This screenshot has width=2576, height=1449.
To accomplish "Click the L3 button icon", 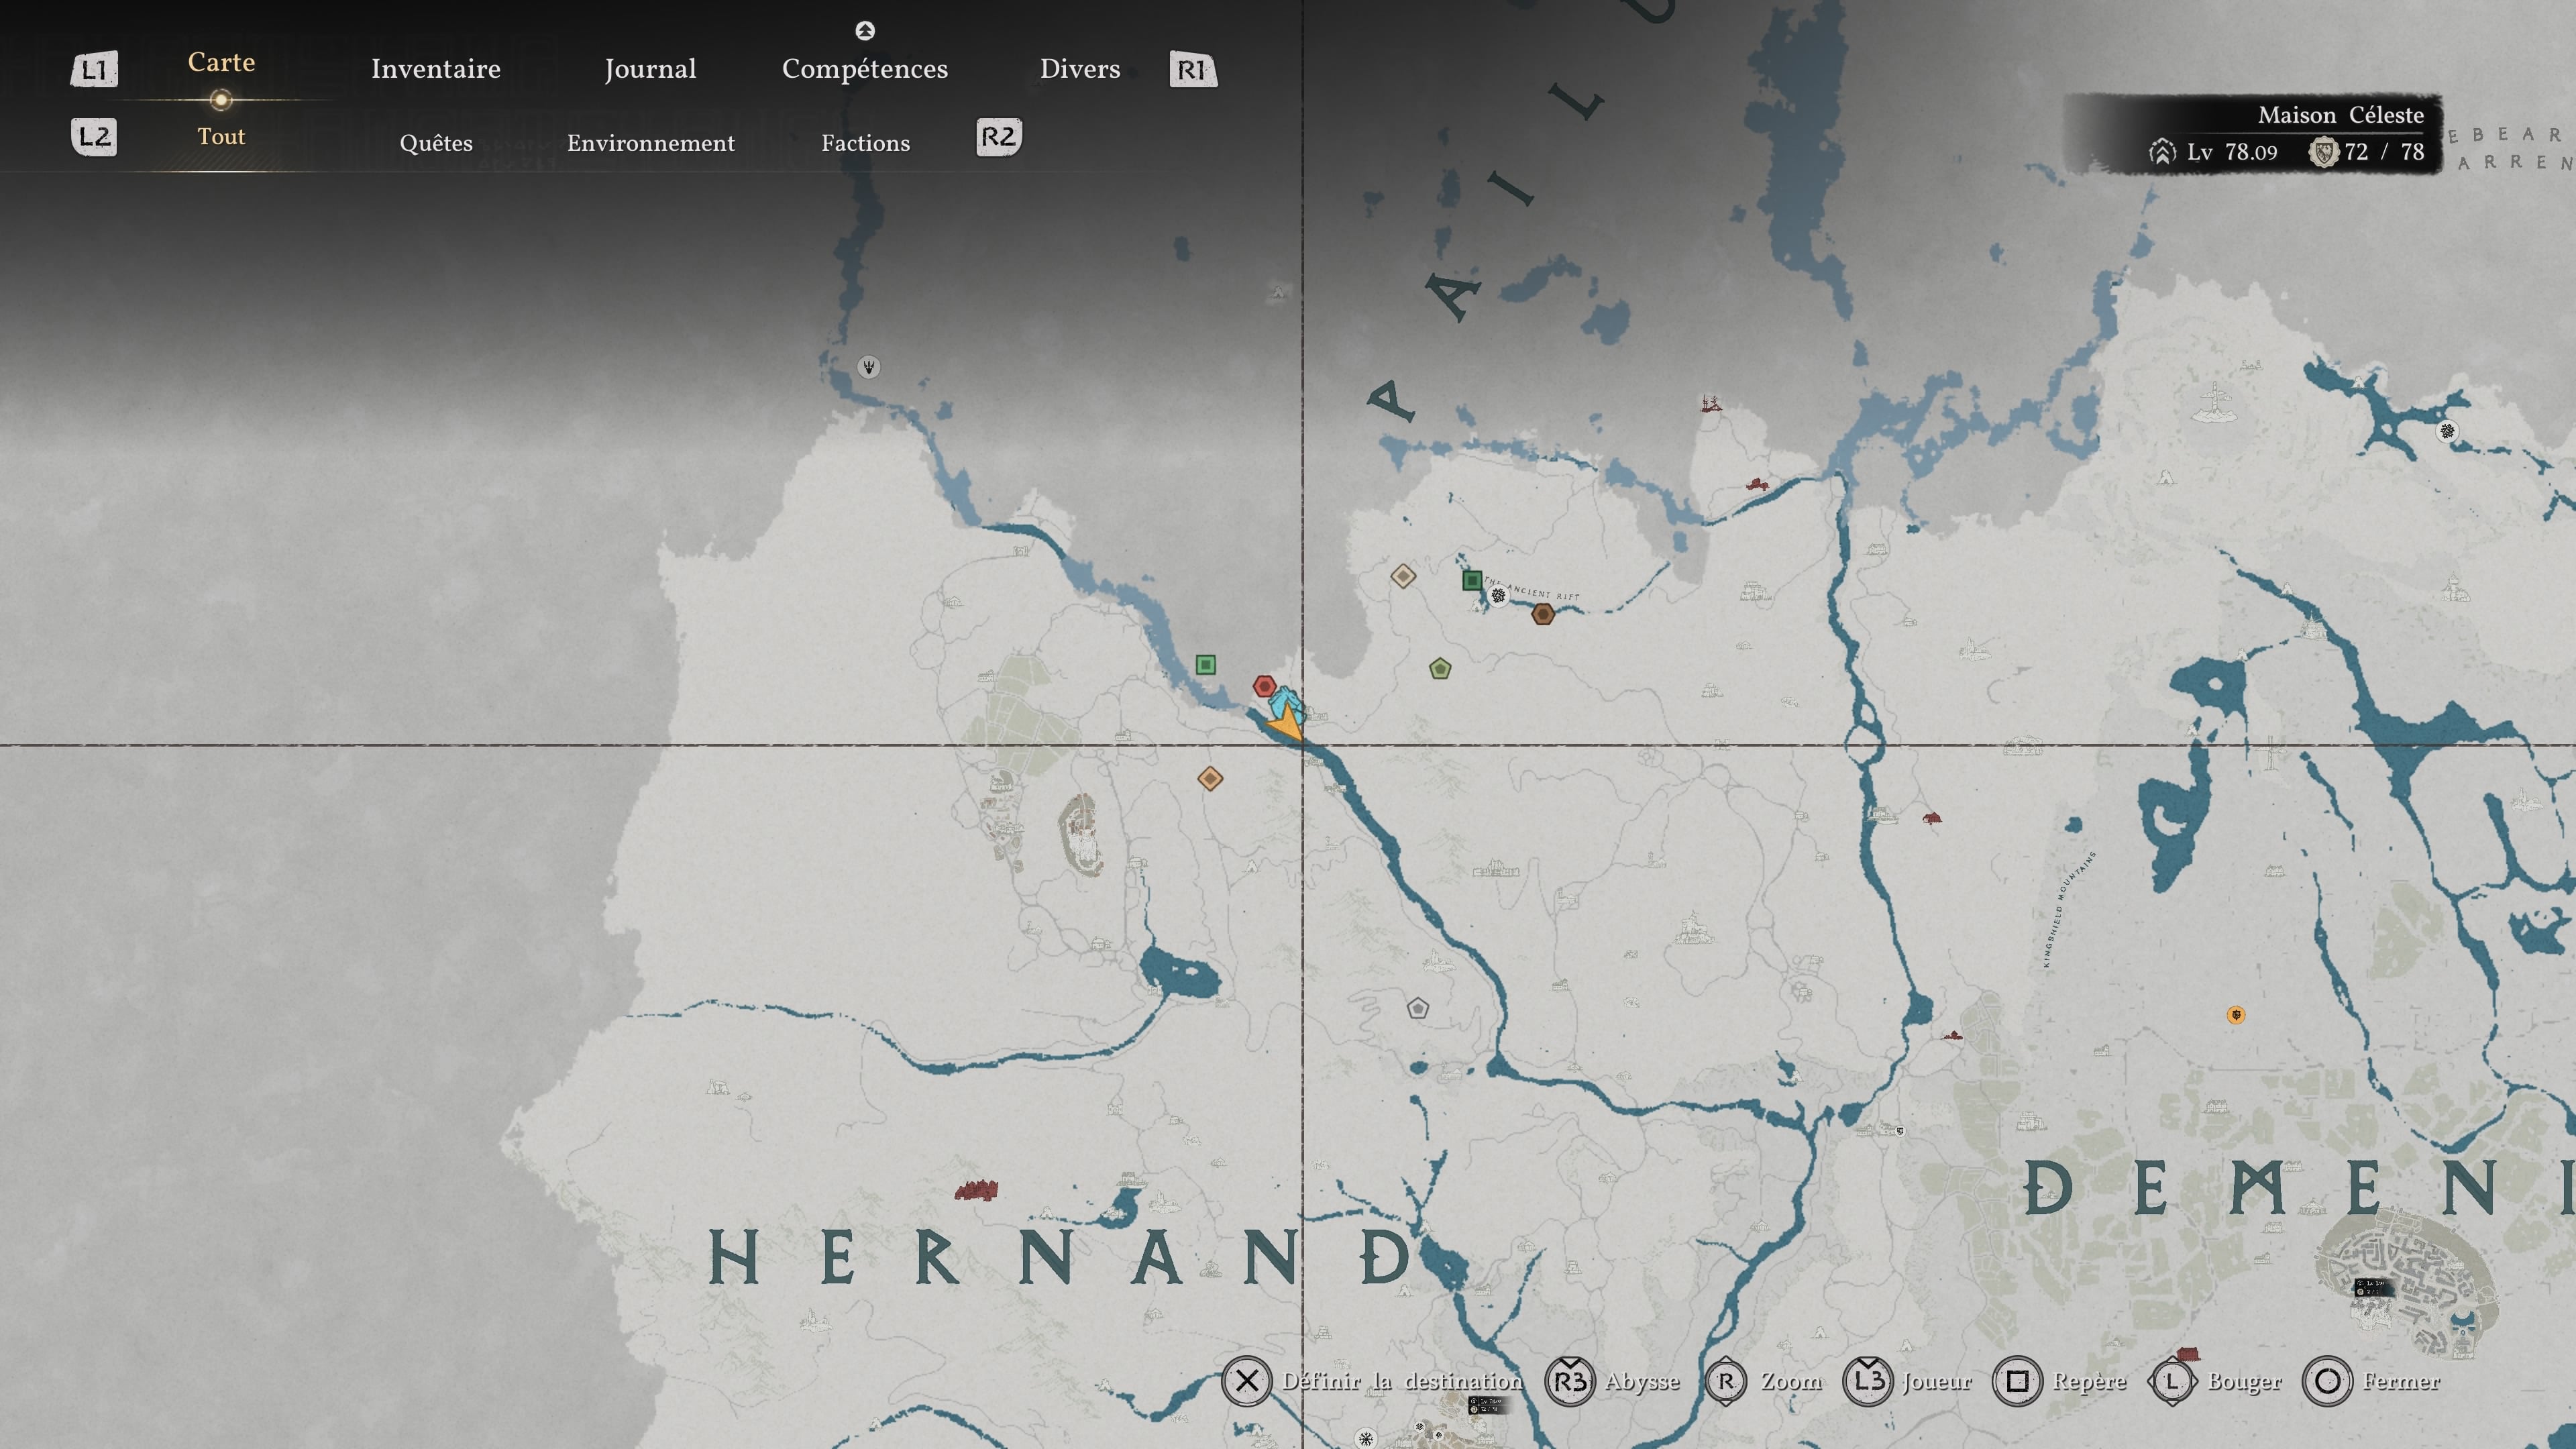I will click(1868, 1381).
